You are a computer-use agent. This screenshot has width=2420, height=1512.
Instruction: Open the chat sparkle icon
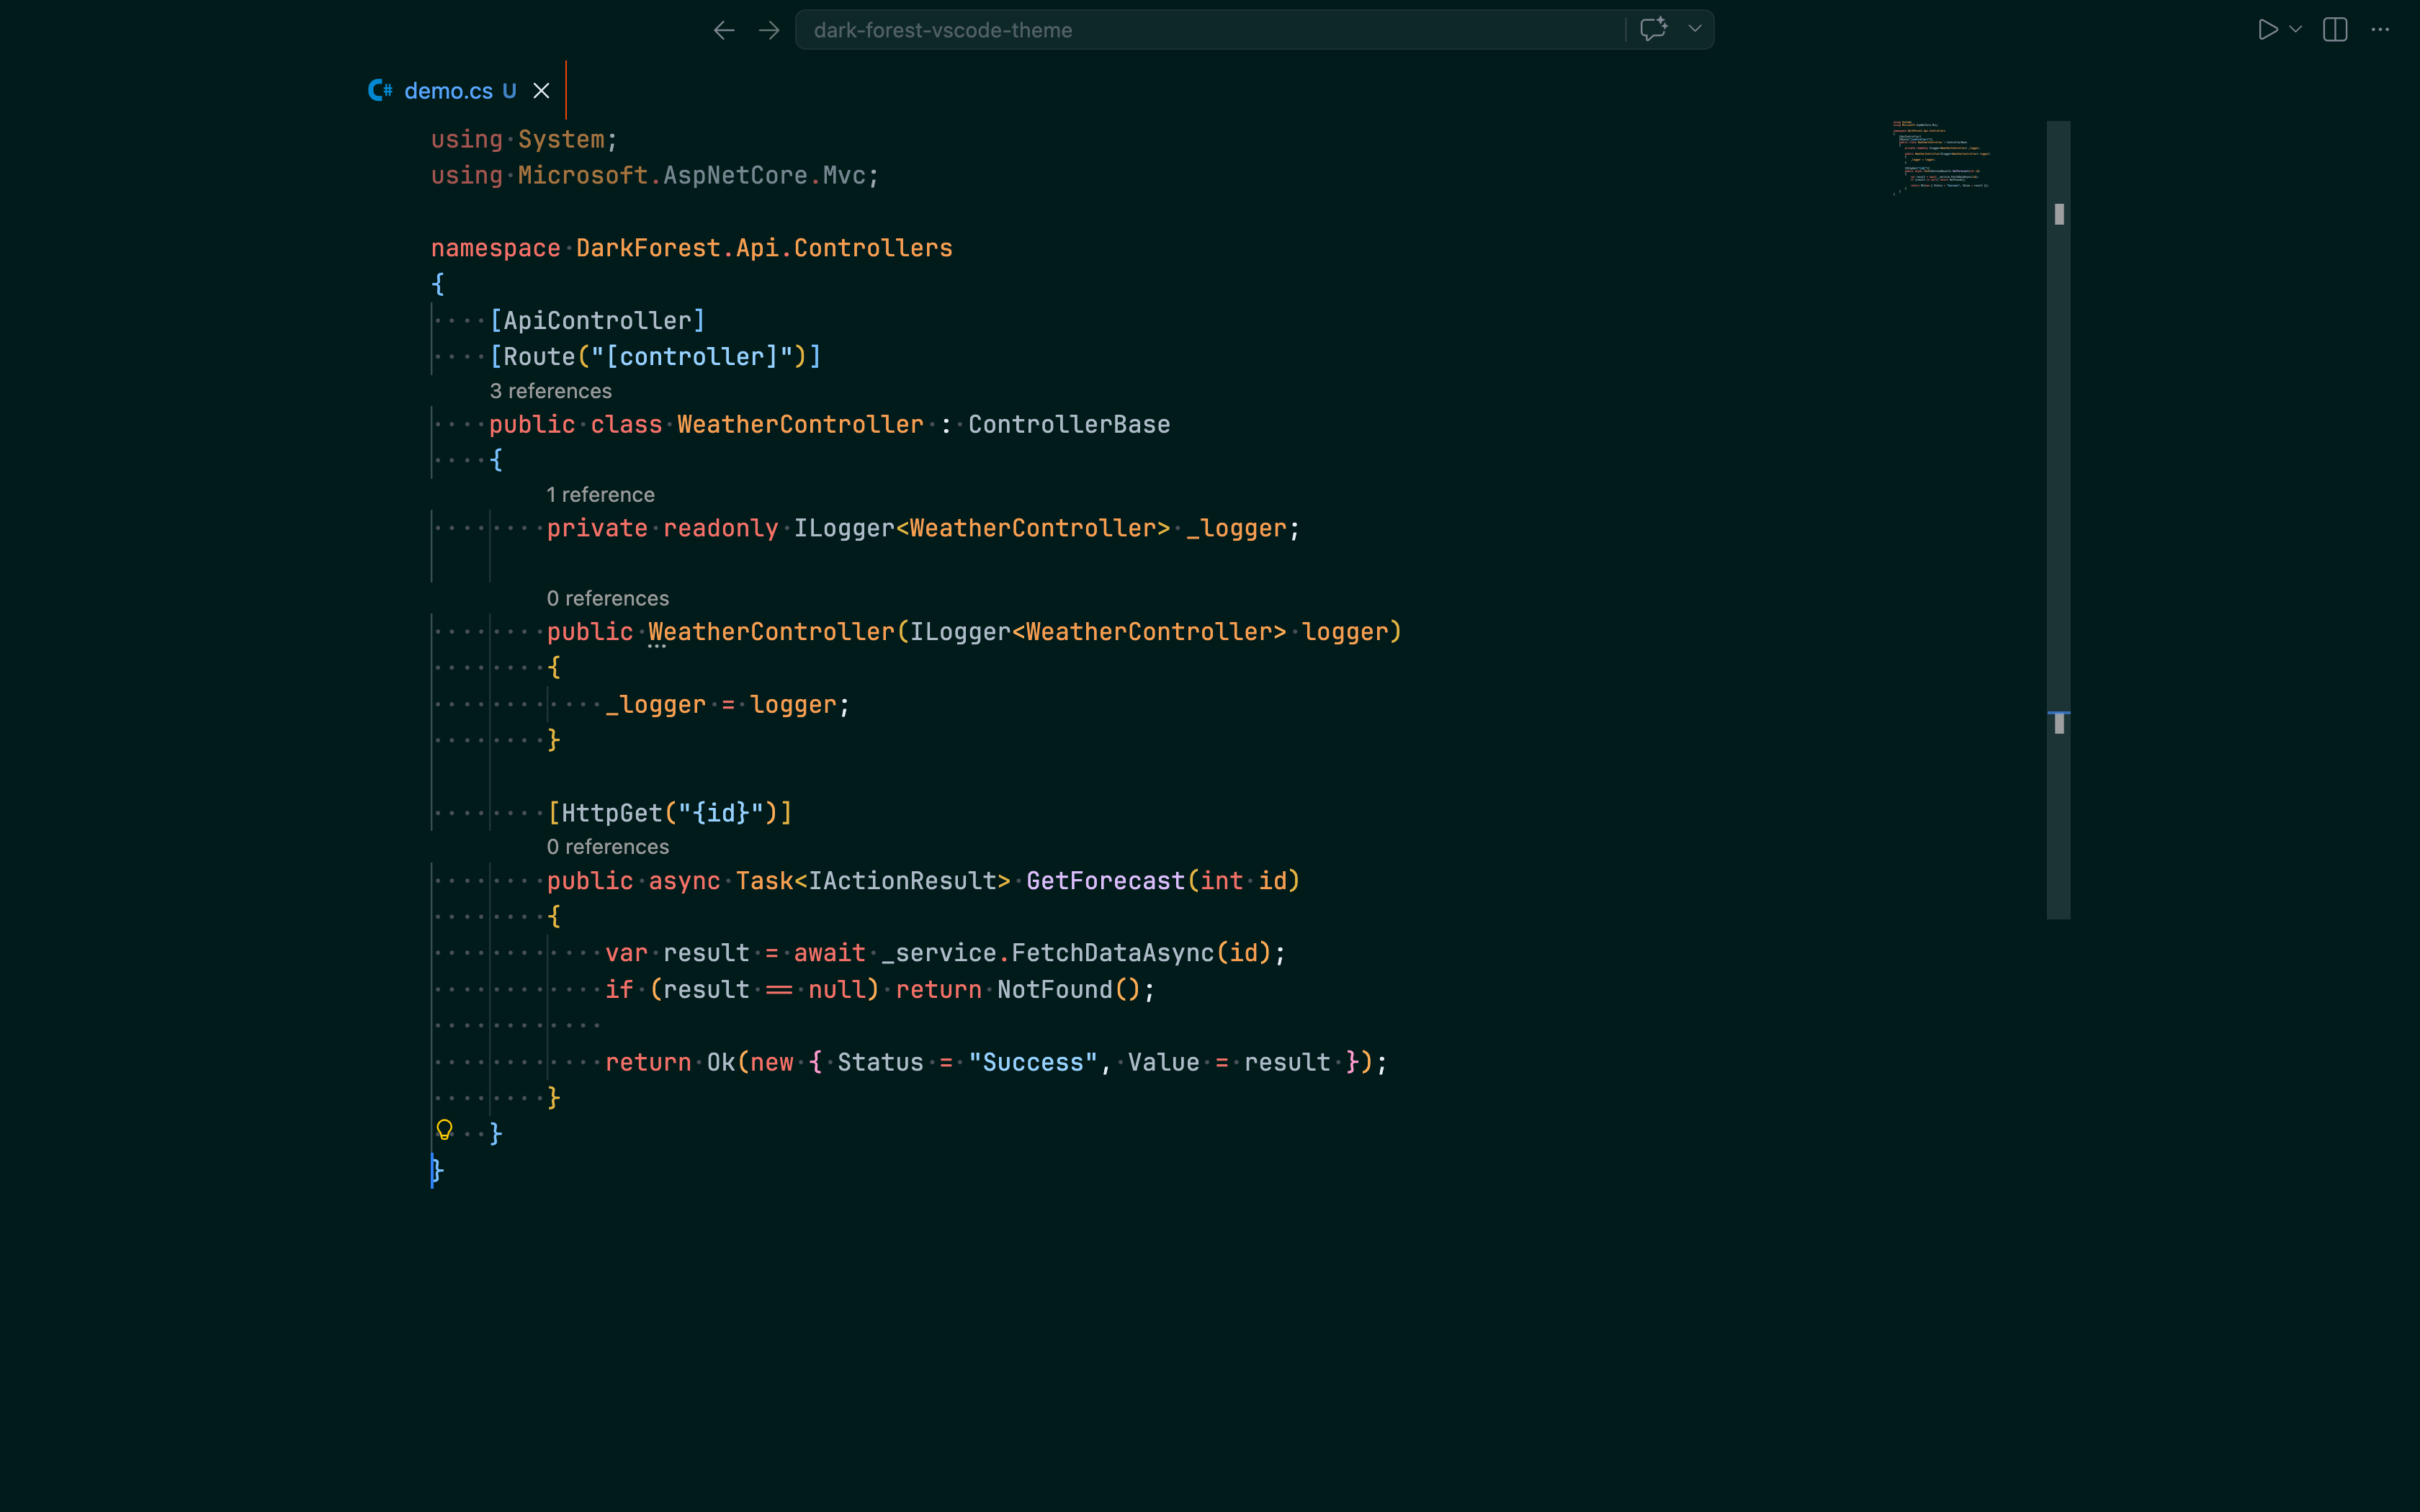tap(1654, 29)
